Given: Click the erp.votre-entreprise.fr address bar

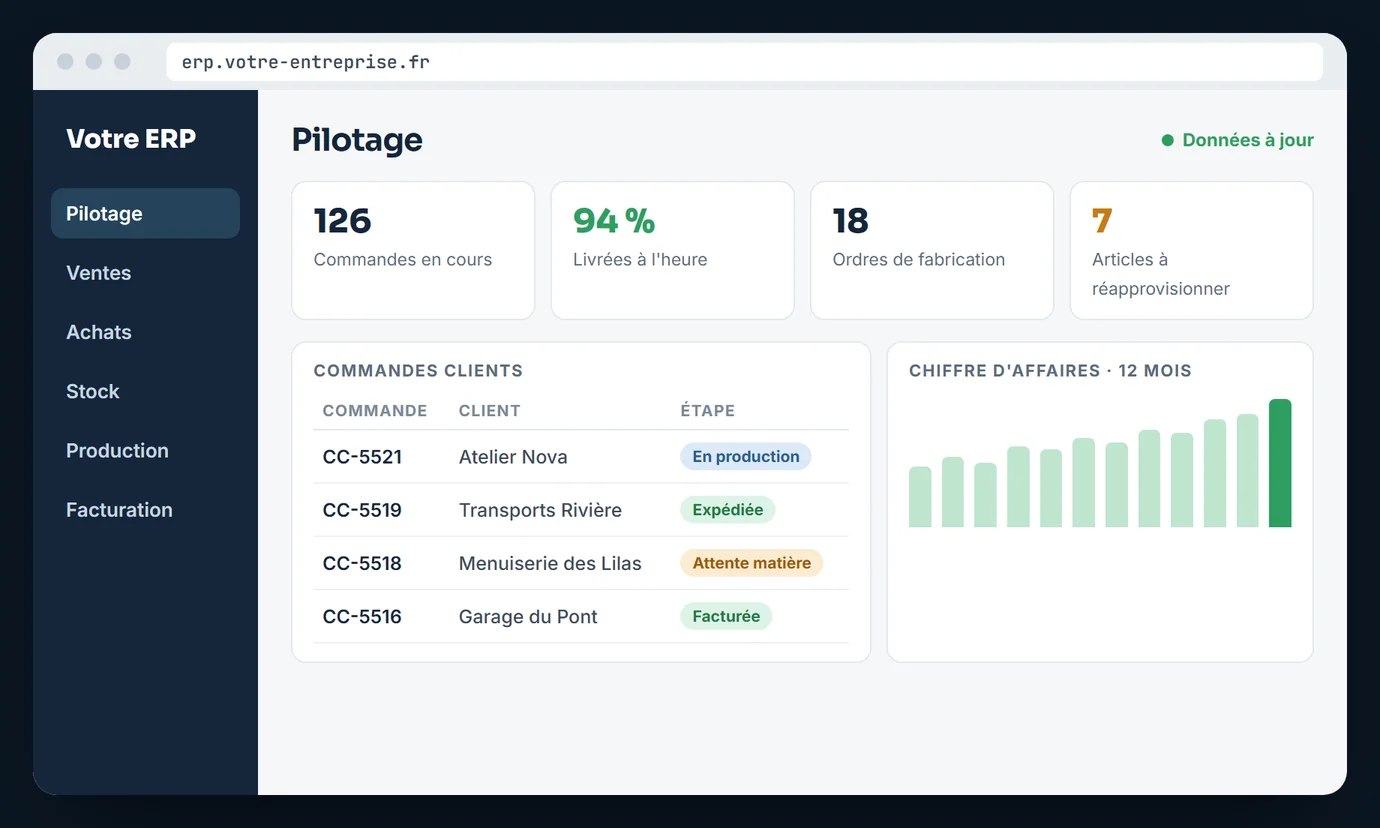Looking at the screenshot, I should click(744, 62).
